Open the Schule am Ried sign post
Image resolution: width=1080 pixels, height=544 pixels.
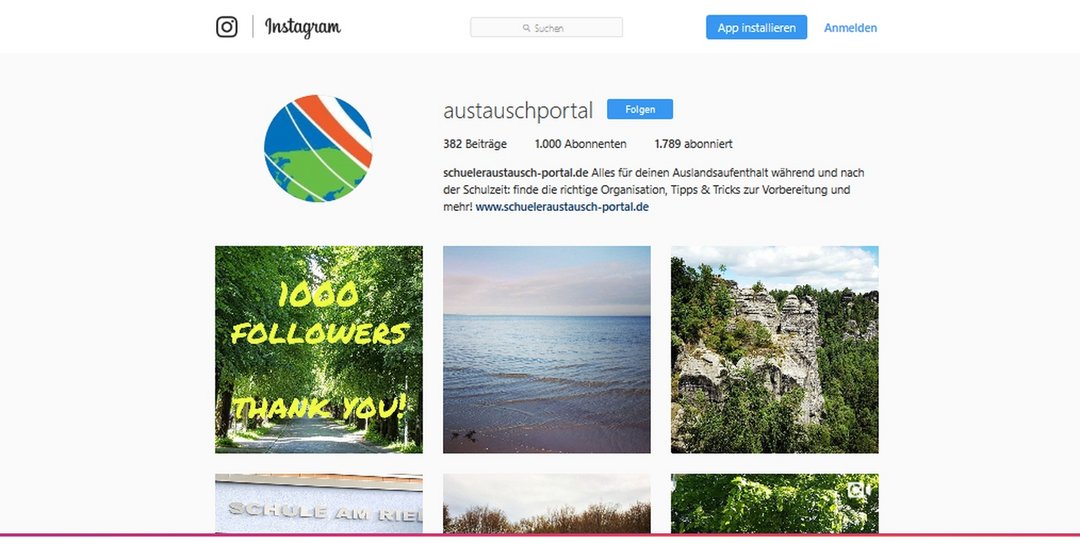(x=319, y=503)
